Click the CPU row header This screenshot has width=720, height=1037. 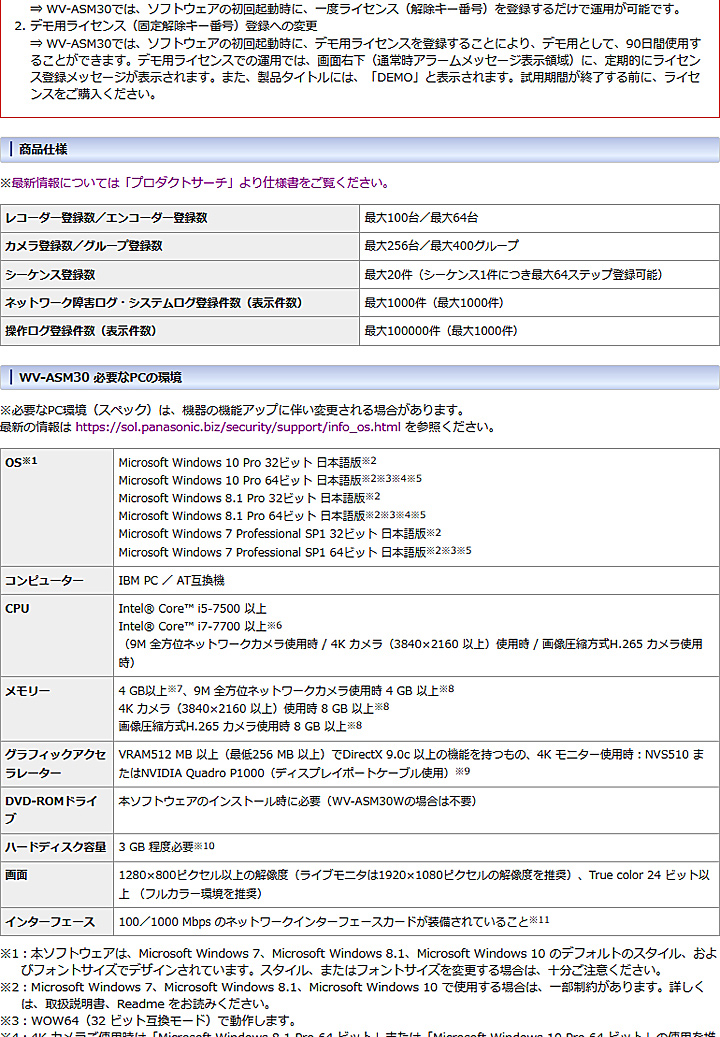click(57, 636)
